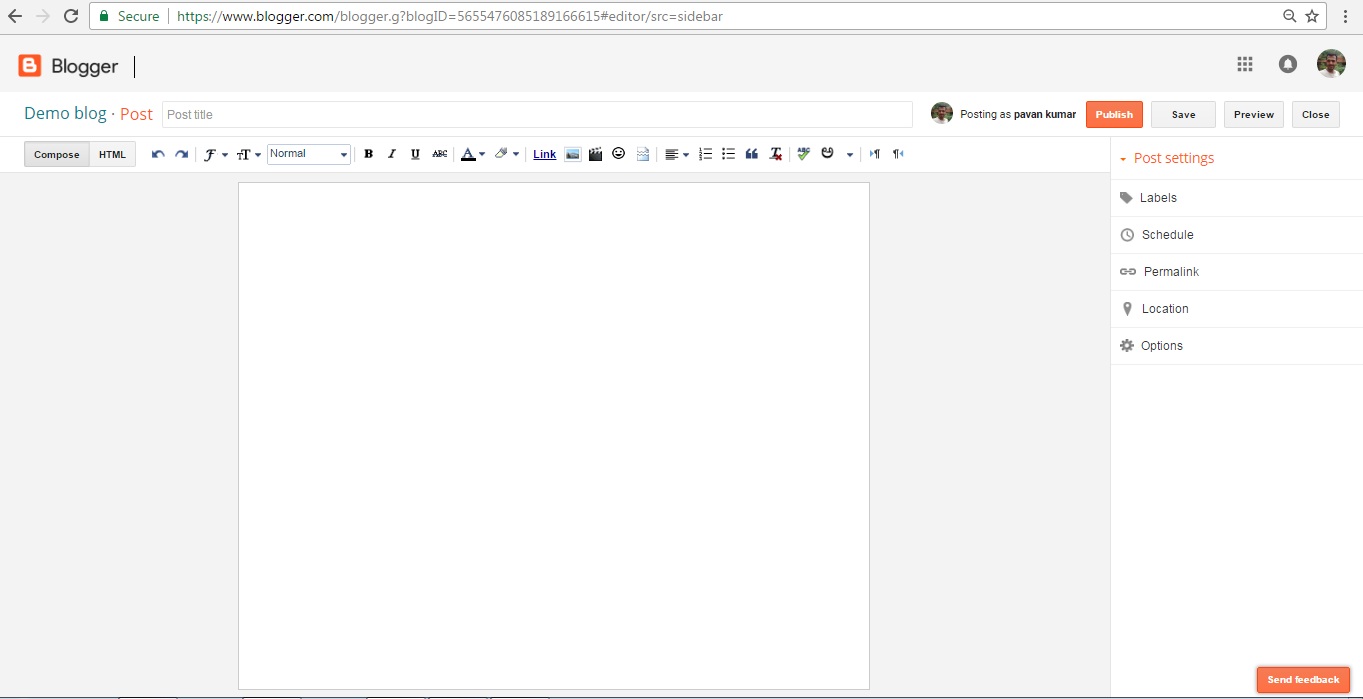Screen dimensions: 1363x699
Task: Open the text color picker
Action: (472, 154)
